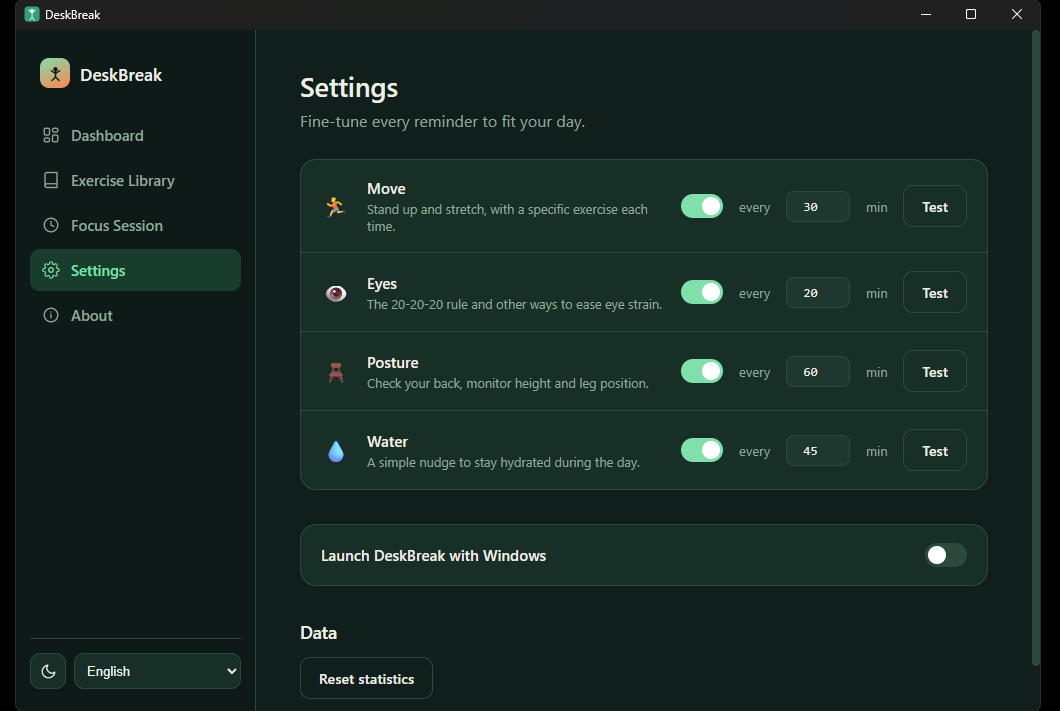Image resolution: width=1060 pixels, height=711 pixels.
Task: Click the Data section heading
Action: (318, 633)
